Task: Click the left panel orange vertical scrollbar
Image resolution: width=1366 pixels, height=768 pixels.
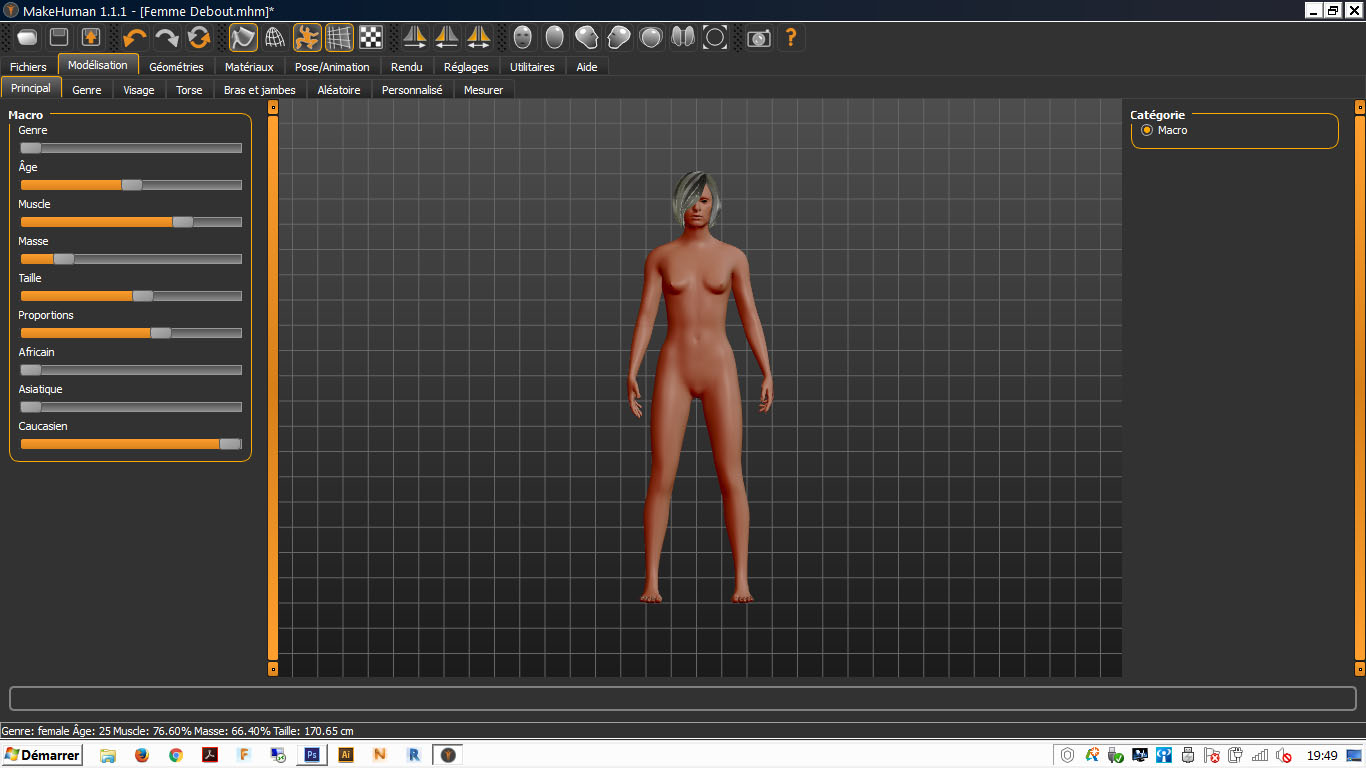Action: click(x=273, y=388)
